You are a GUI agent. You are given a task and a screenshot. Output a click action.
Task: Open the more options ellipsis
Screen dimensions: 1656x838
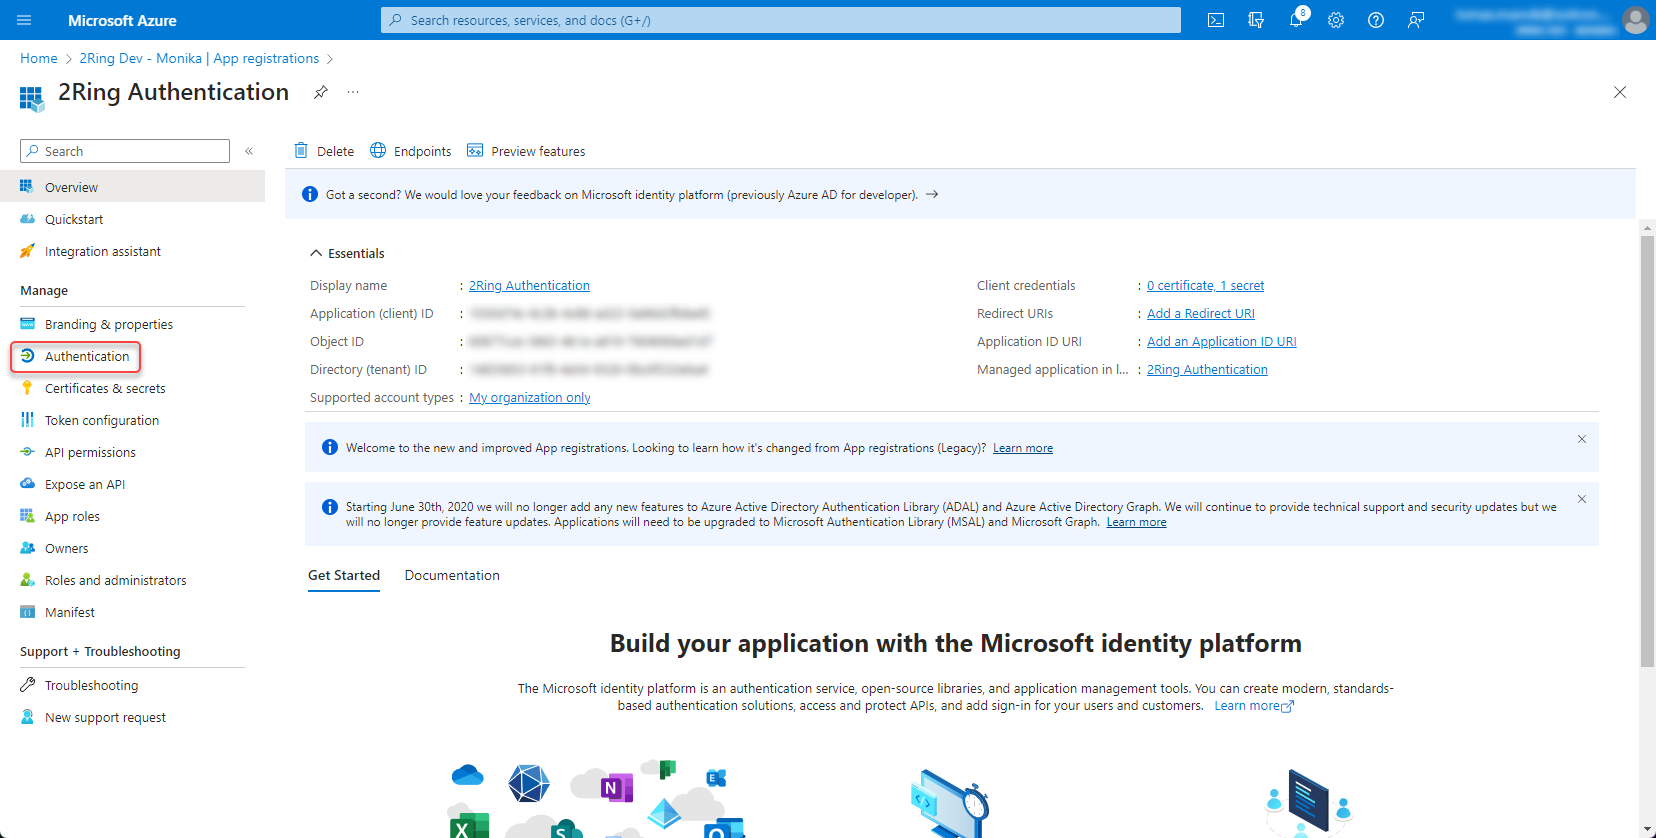tap(353, 92)
